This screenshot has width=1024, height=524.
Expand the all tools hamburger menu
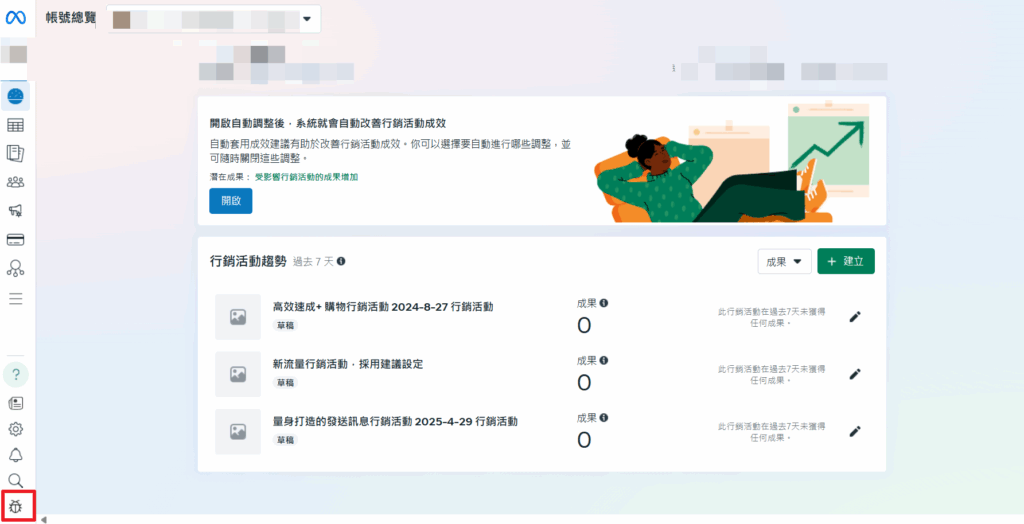pyautogui.click(x=16, y=299)
